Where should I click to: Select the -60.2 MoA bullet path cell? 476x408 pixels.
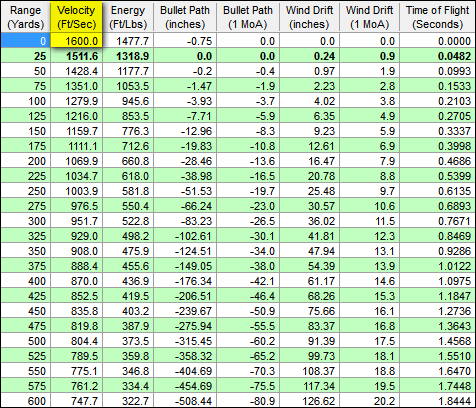(x=248, y=341)
